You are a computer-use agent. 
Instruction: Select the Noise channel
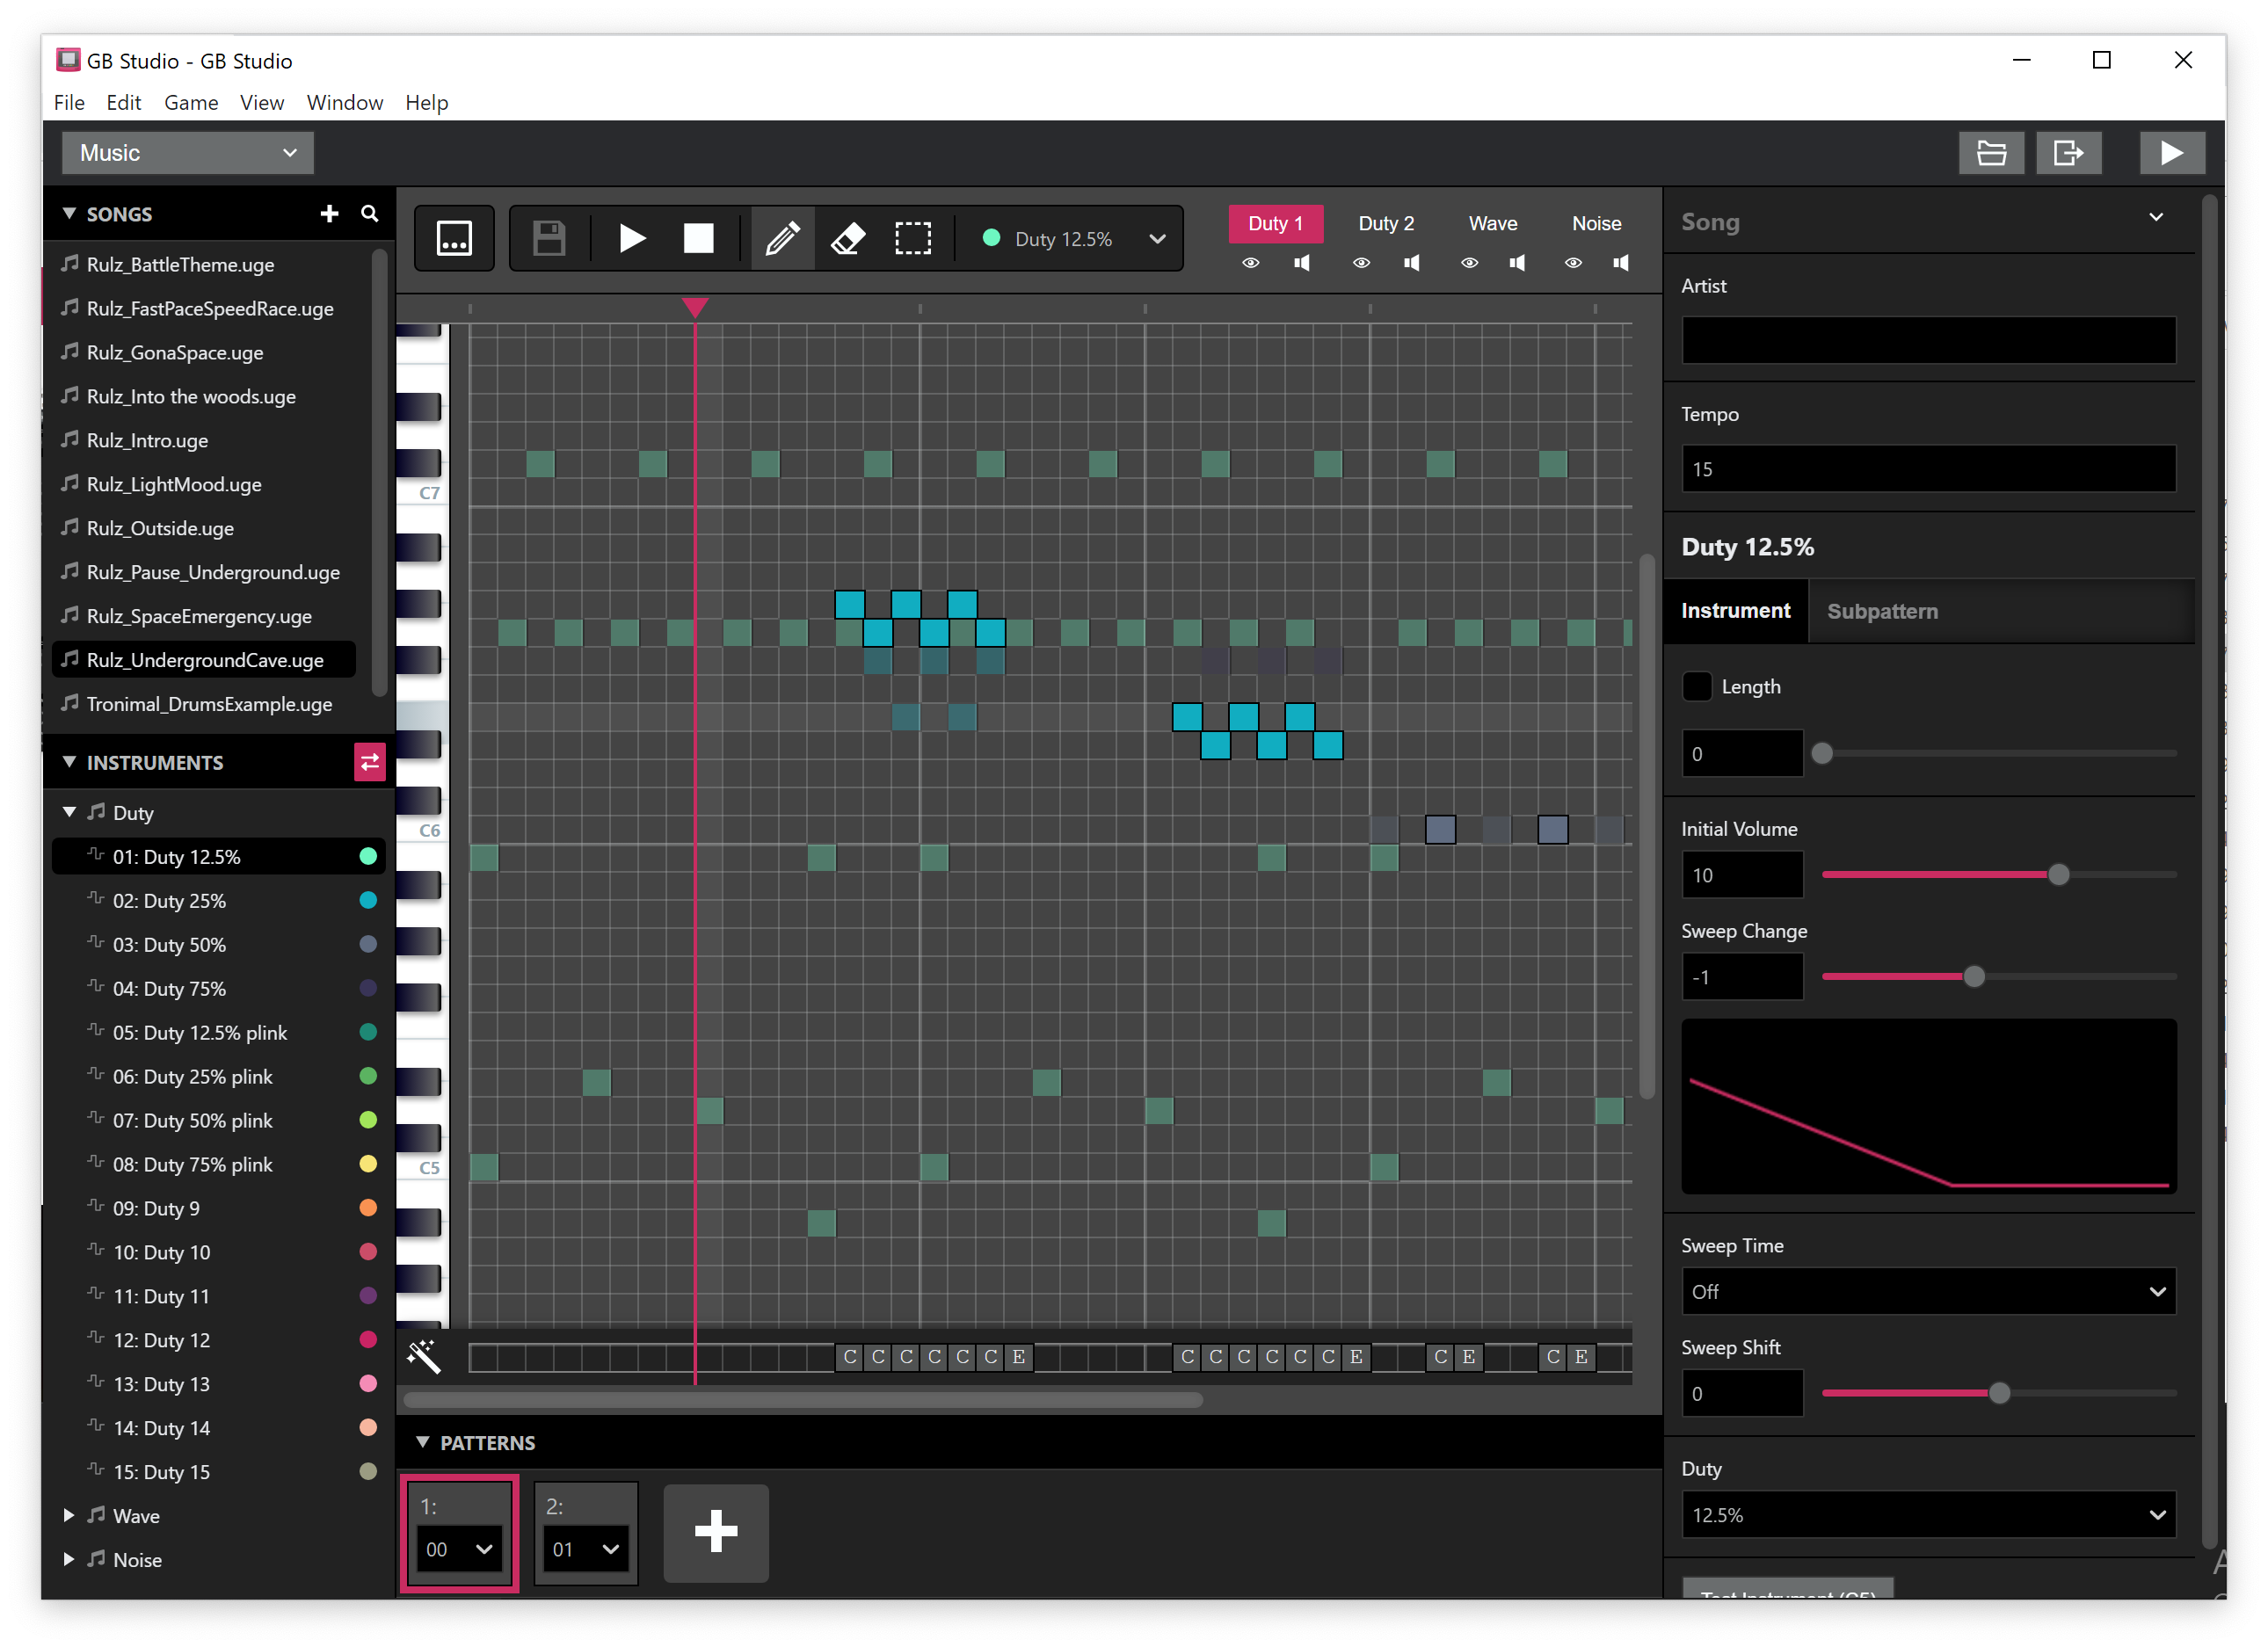point(1597,223)
